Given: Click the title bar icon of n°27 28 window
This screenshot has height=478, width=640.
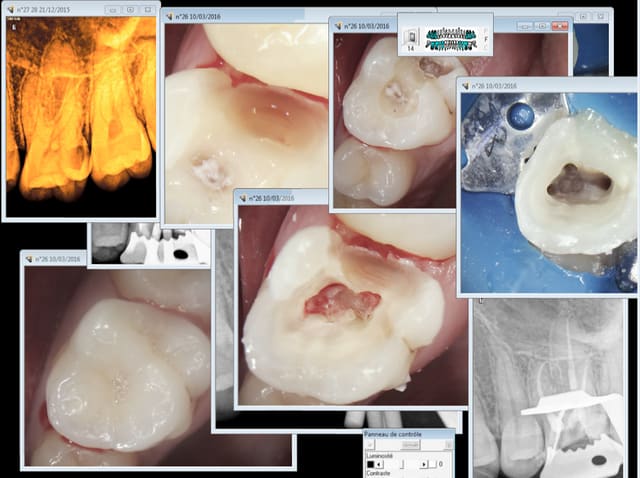Looking at the screenshot, I should click(x=12, y=9).
